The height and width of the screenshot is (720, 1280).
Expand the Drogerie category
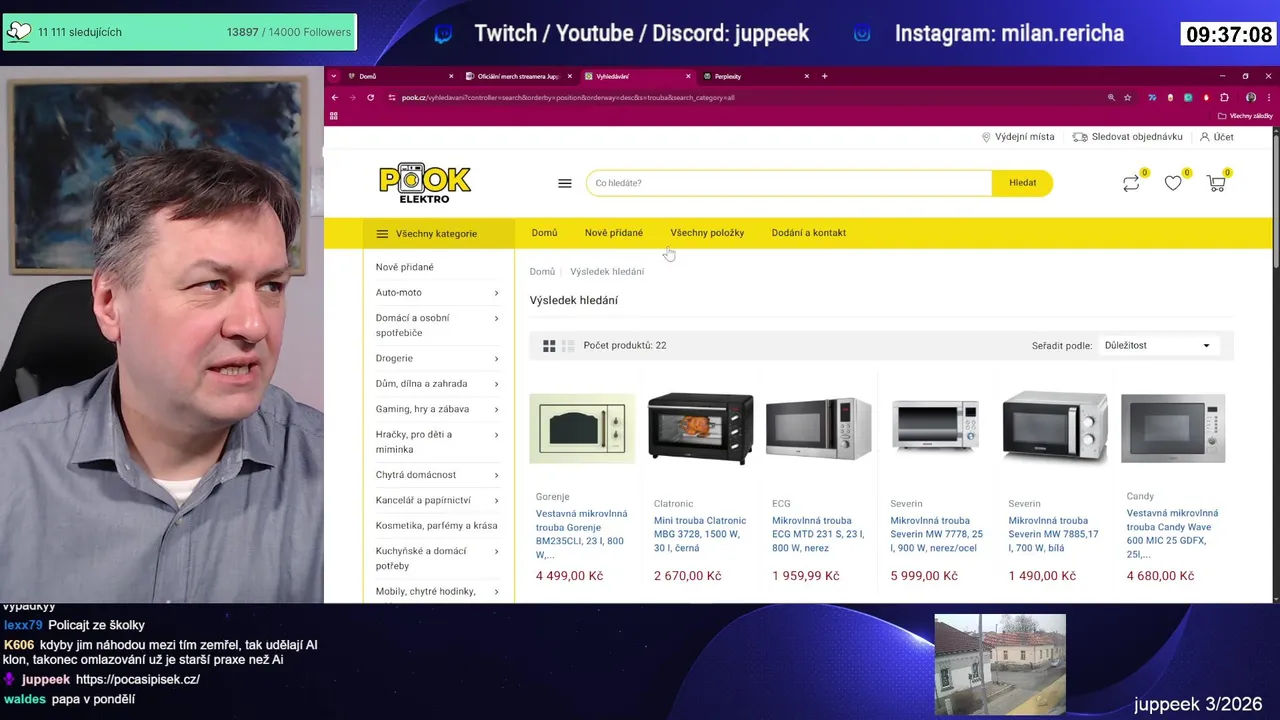pos(496,358)
